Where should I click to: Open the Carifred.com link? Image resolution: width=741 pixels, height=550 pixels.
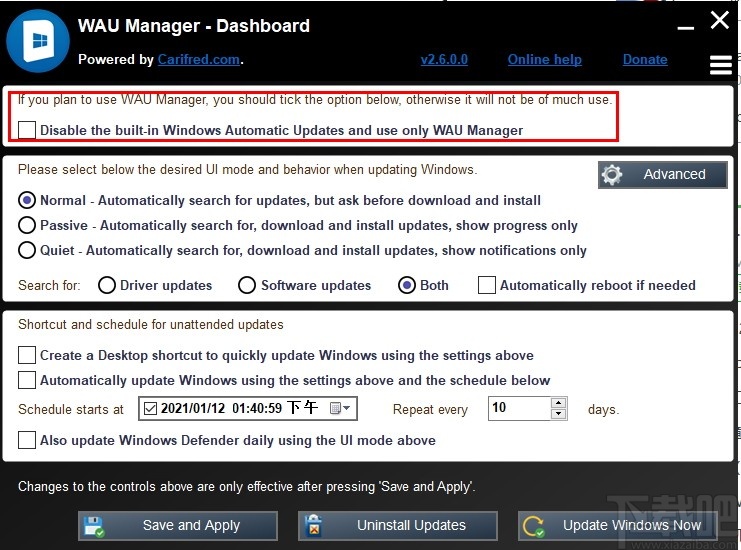pos(198,60)
